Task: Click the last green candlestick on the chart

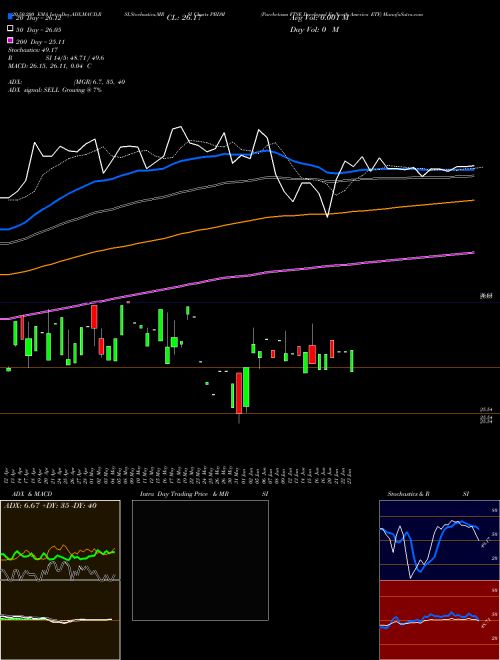Action: (x=352, y=361)
